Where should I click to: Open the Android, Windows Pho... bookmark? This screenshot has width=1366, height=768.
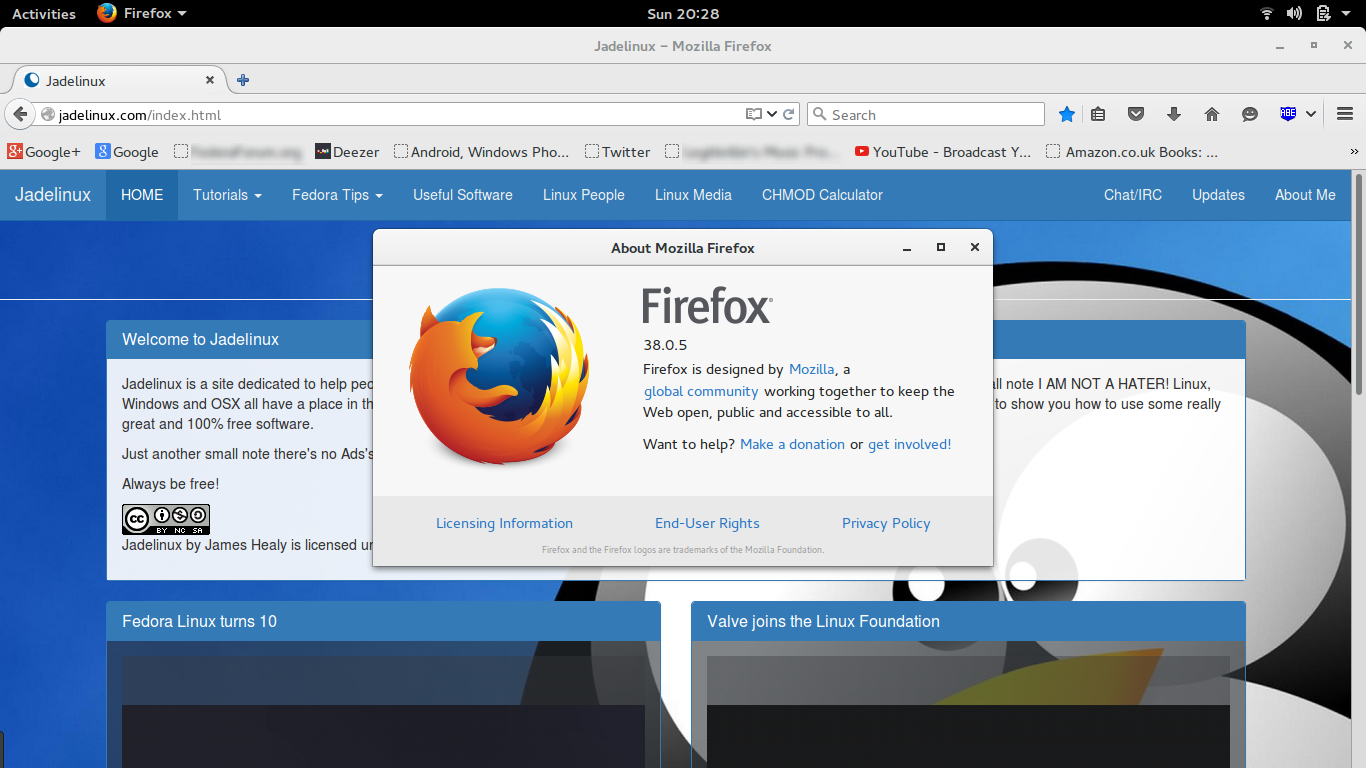pyautogui.click(x=481, y=152)
